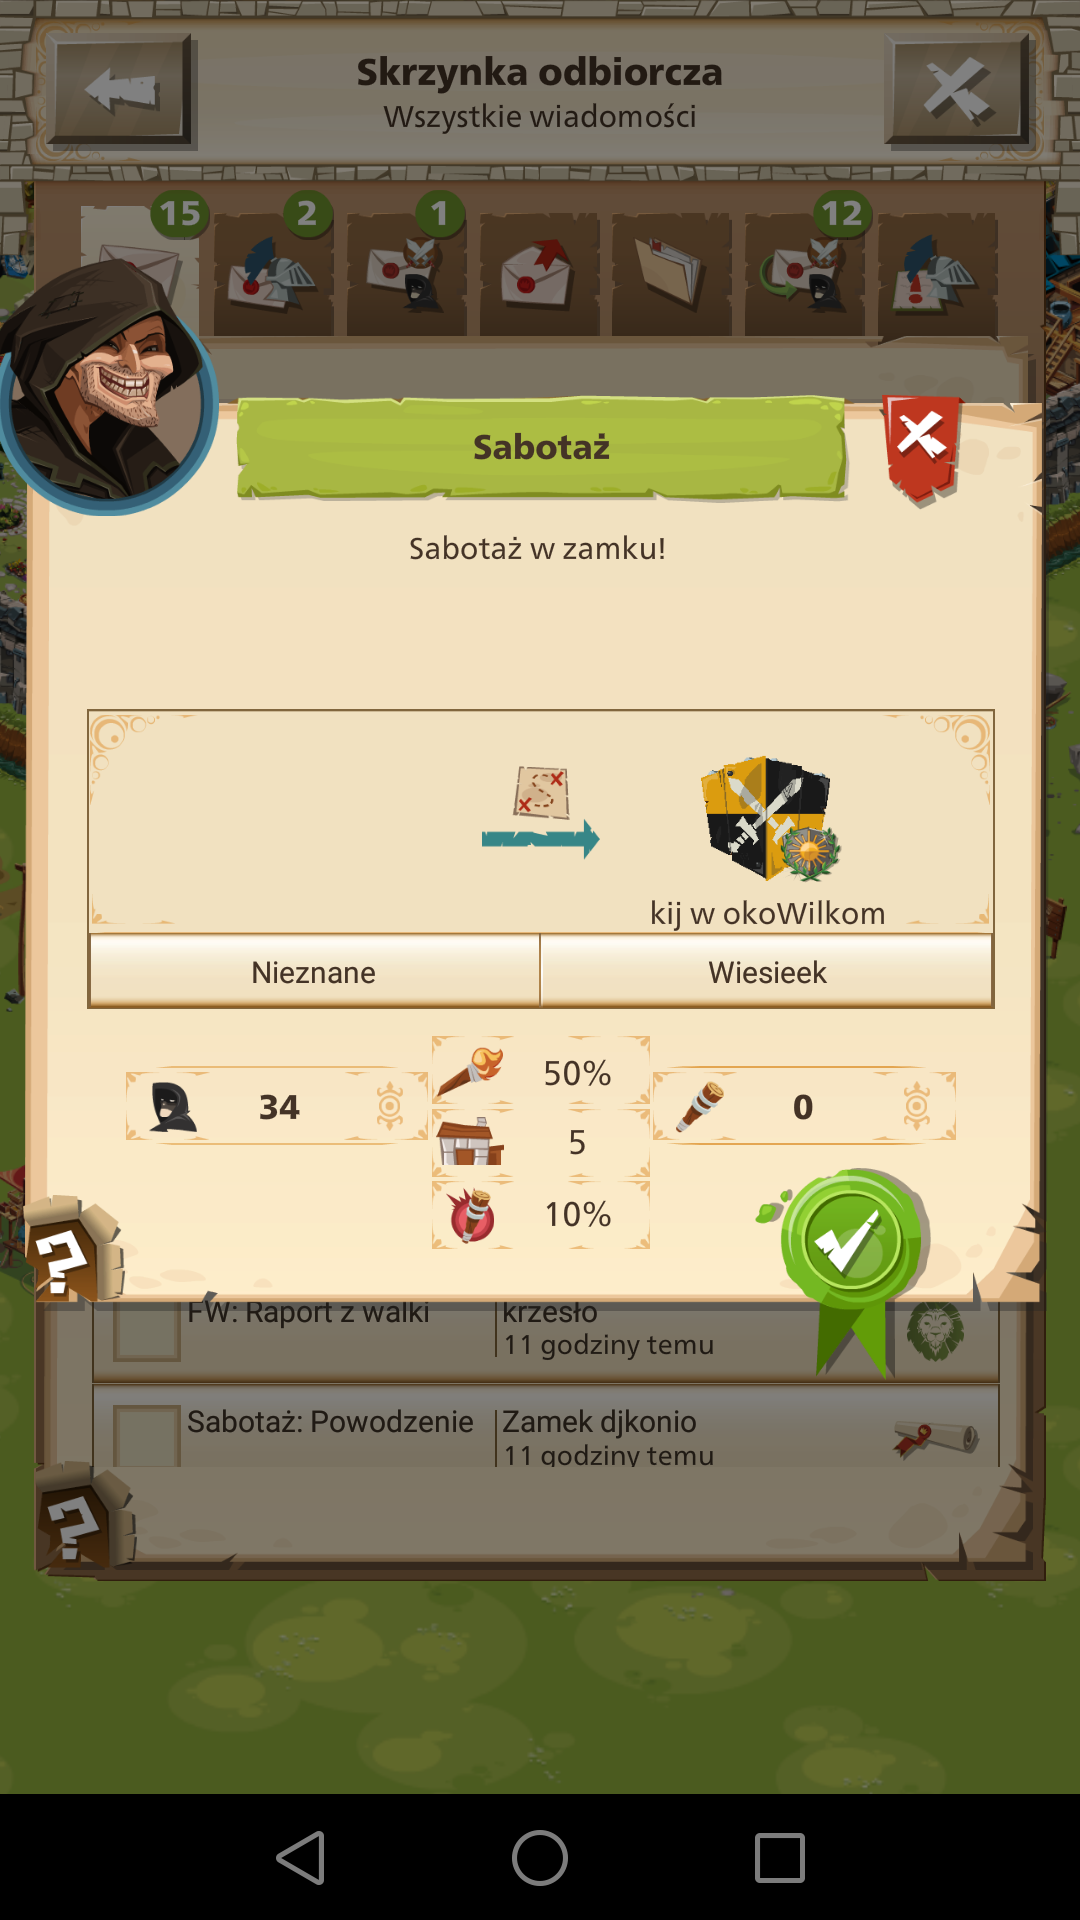Tap the scroll icon on Zamek djkonio row
Viewport: 1080px width, 1920px height.
pyautogui.click(x=936, y=1438)
